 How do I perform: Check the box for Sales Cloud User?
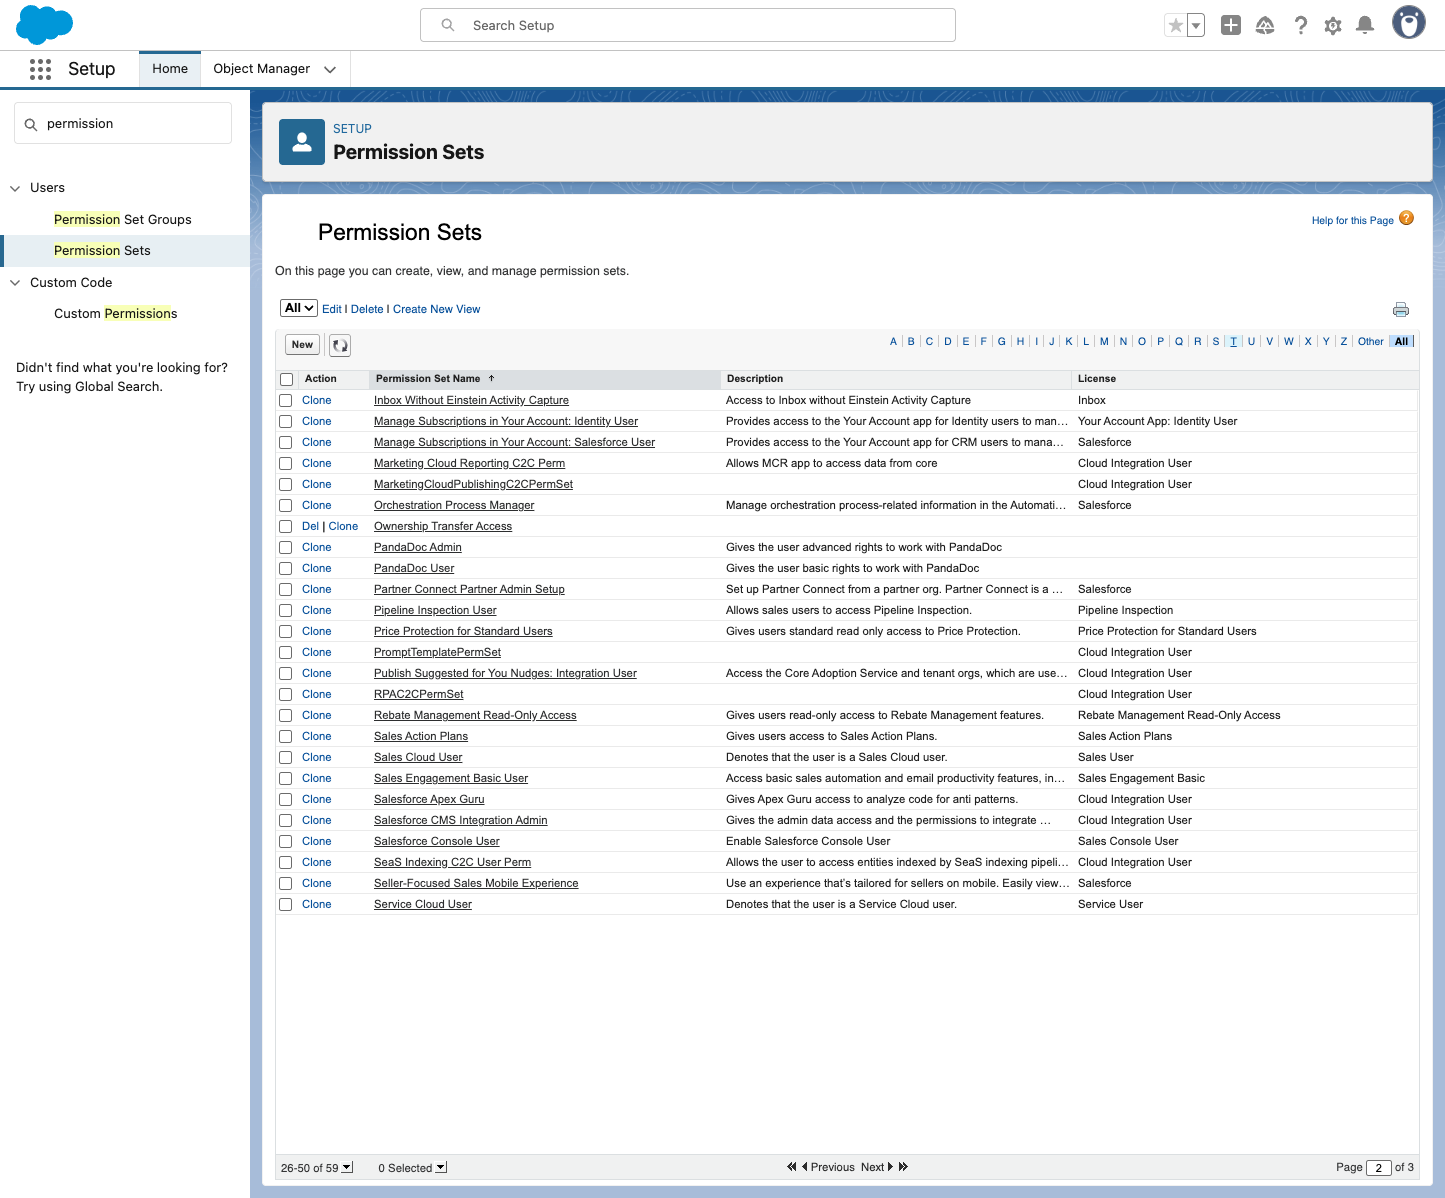(x=286, y=758)
